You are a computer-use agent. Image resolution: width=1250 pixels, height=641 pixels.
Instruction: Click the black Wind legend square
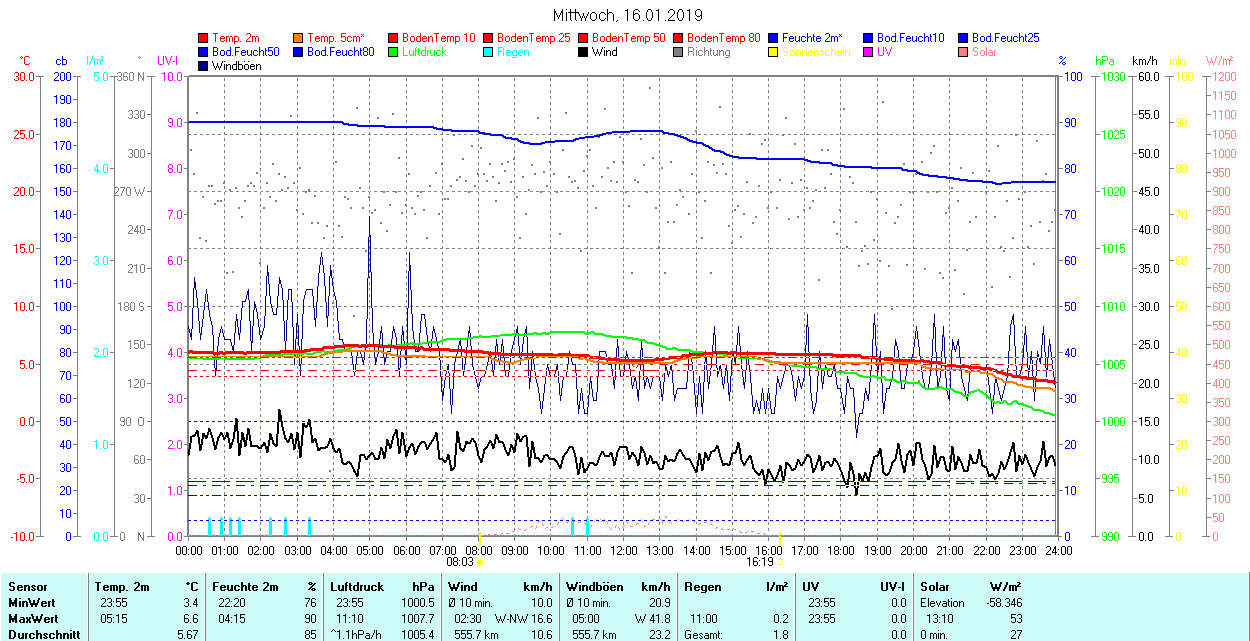tap(583, 52)
